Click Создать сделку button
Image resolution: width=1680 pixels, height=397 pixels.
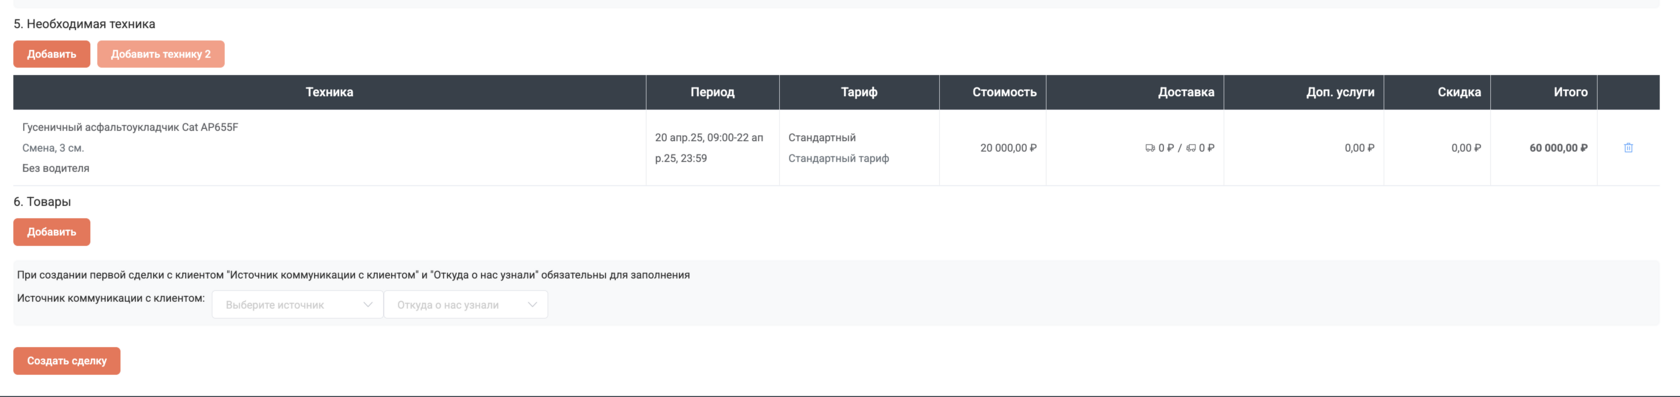coord(67,361)
